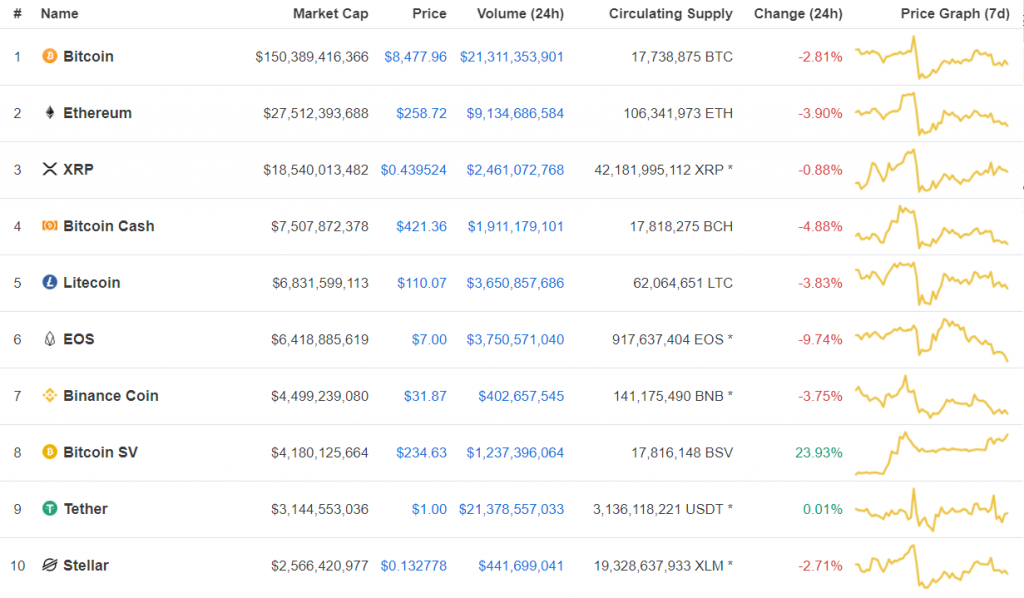Open XRP 7-day price graph

click(x=932, y=170)
